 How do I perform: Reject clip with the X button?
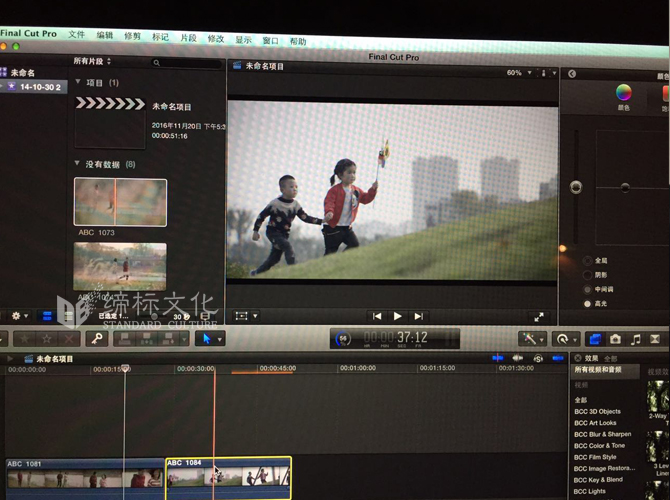tap(68, 339)
